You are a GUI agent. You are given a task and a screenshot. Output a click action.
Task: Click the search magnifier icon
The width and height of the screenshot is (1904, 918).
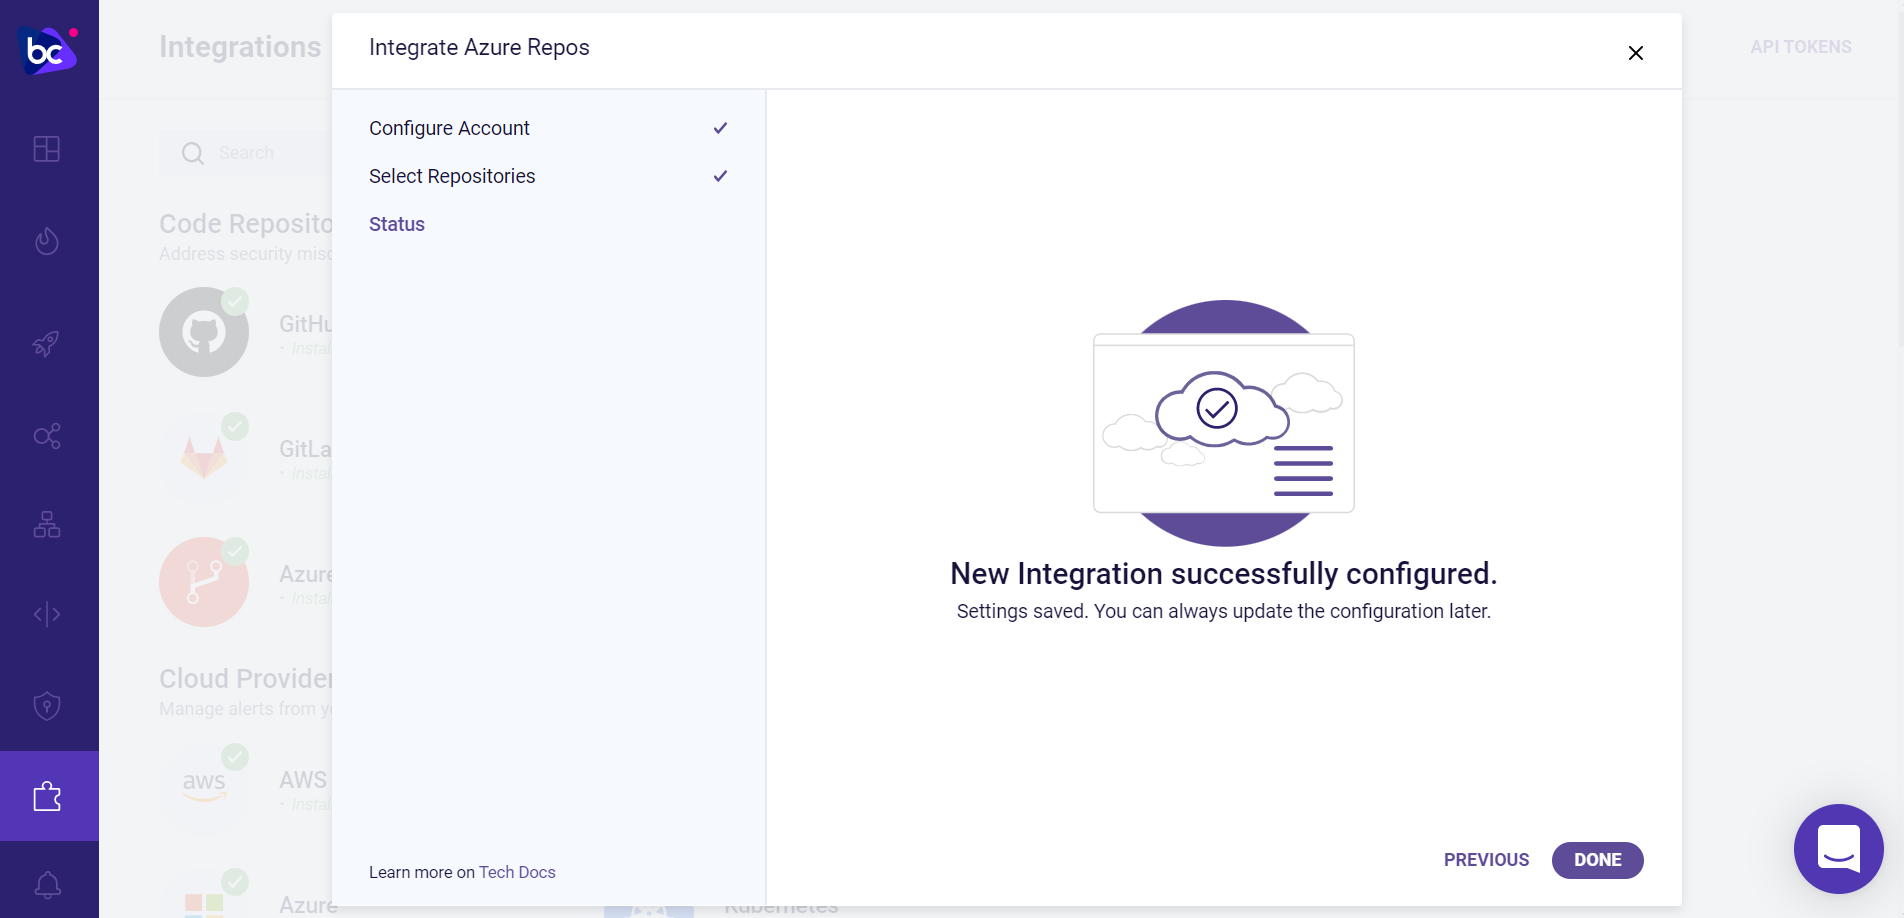(x=193, y=153)
